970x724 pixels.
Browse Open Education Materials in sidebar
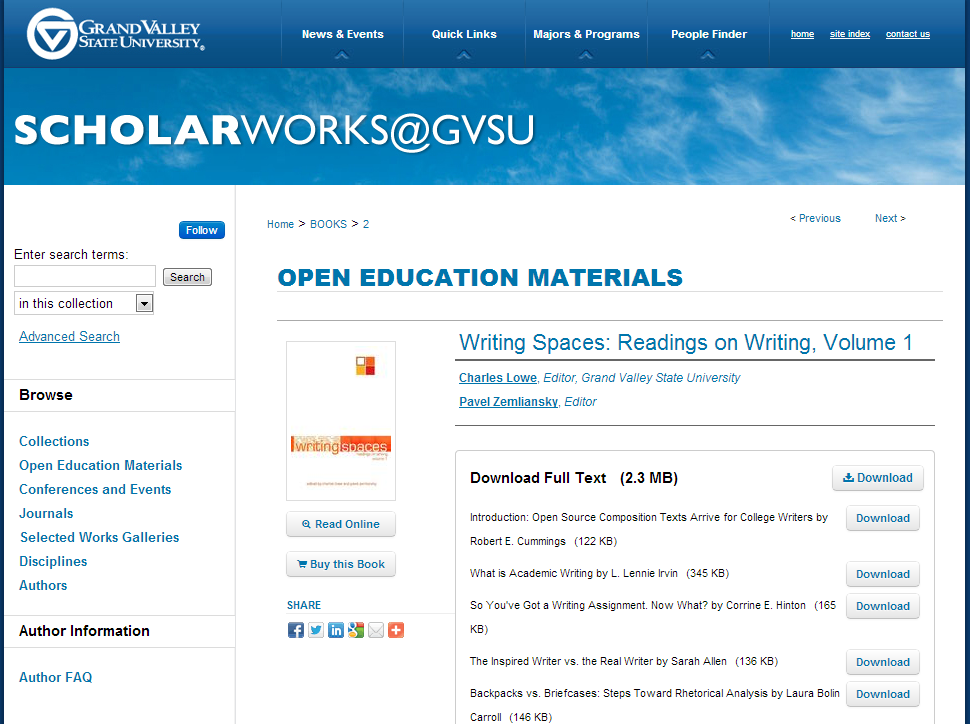tap(101, 465)
